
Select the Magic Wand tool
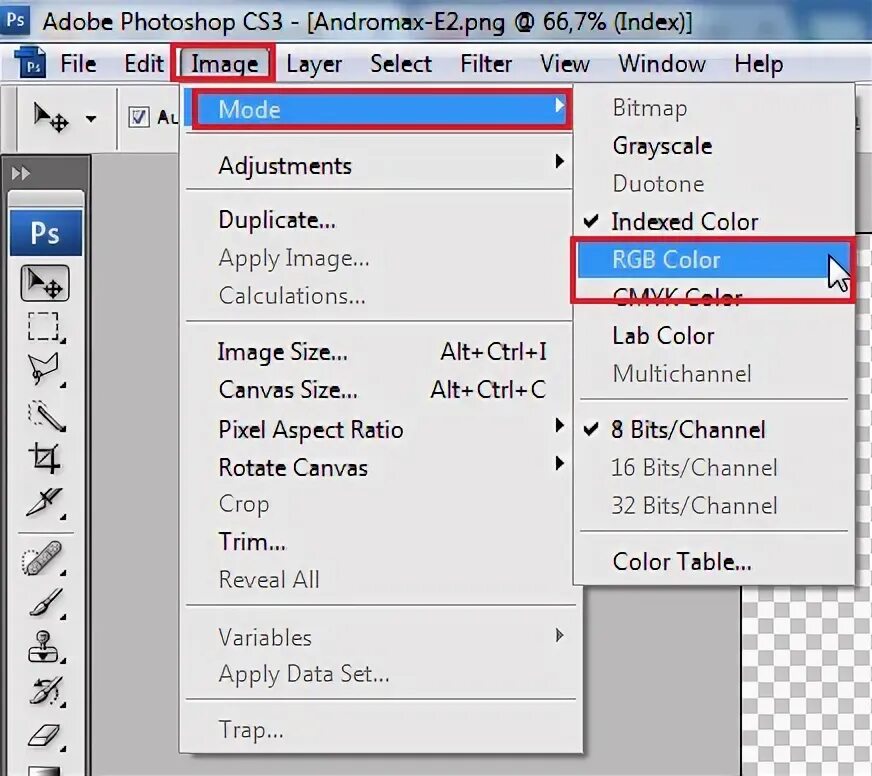point(46,415)
